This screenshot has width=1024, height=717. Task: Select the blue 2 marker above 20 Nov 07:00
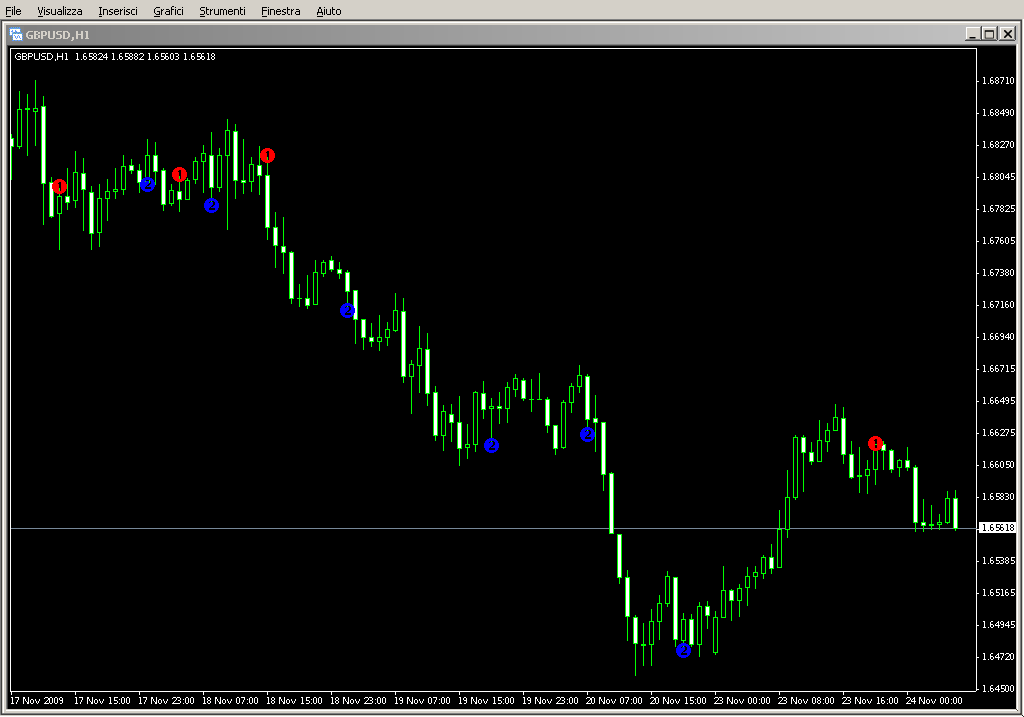click(x=587, y=434)
